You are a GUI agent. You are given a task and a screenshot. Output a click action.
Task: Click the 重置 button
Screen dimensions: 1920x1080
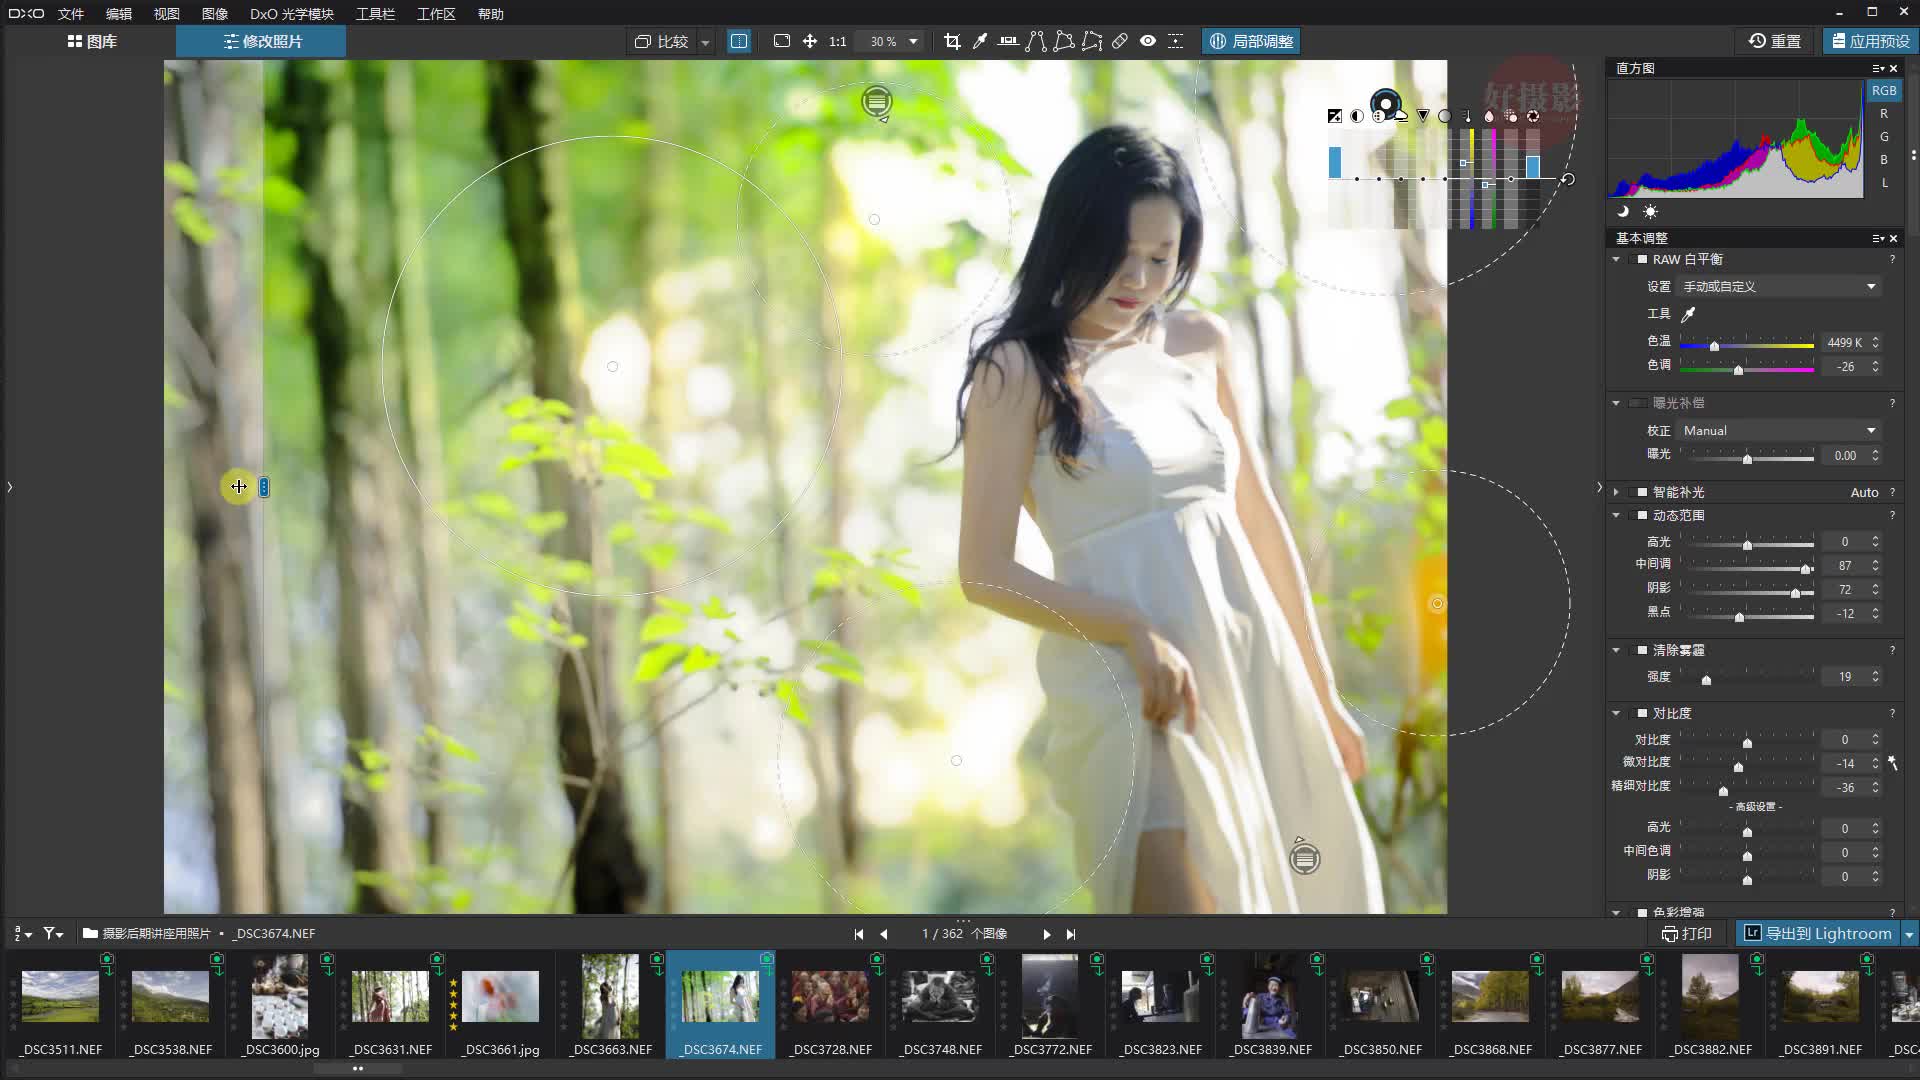click(1776, 41)
